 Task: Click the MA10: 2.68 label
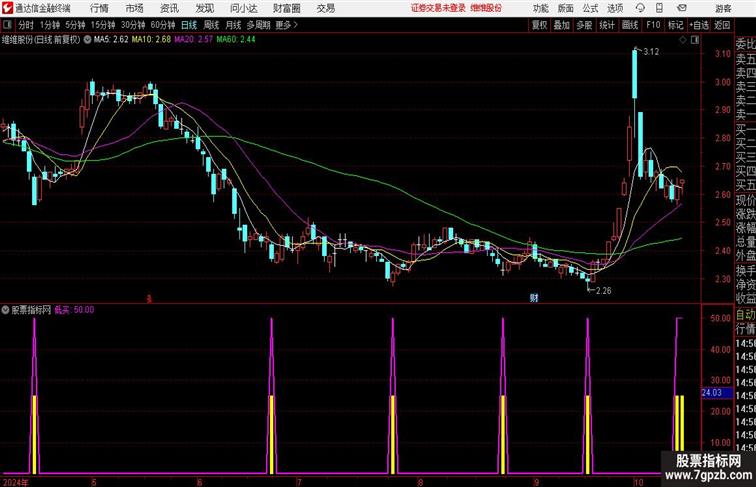coord(151,40)
